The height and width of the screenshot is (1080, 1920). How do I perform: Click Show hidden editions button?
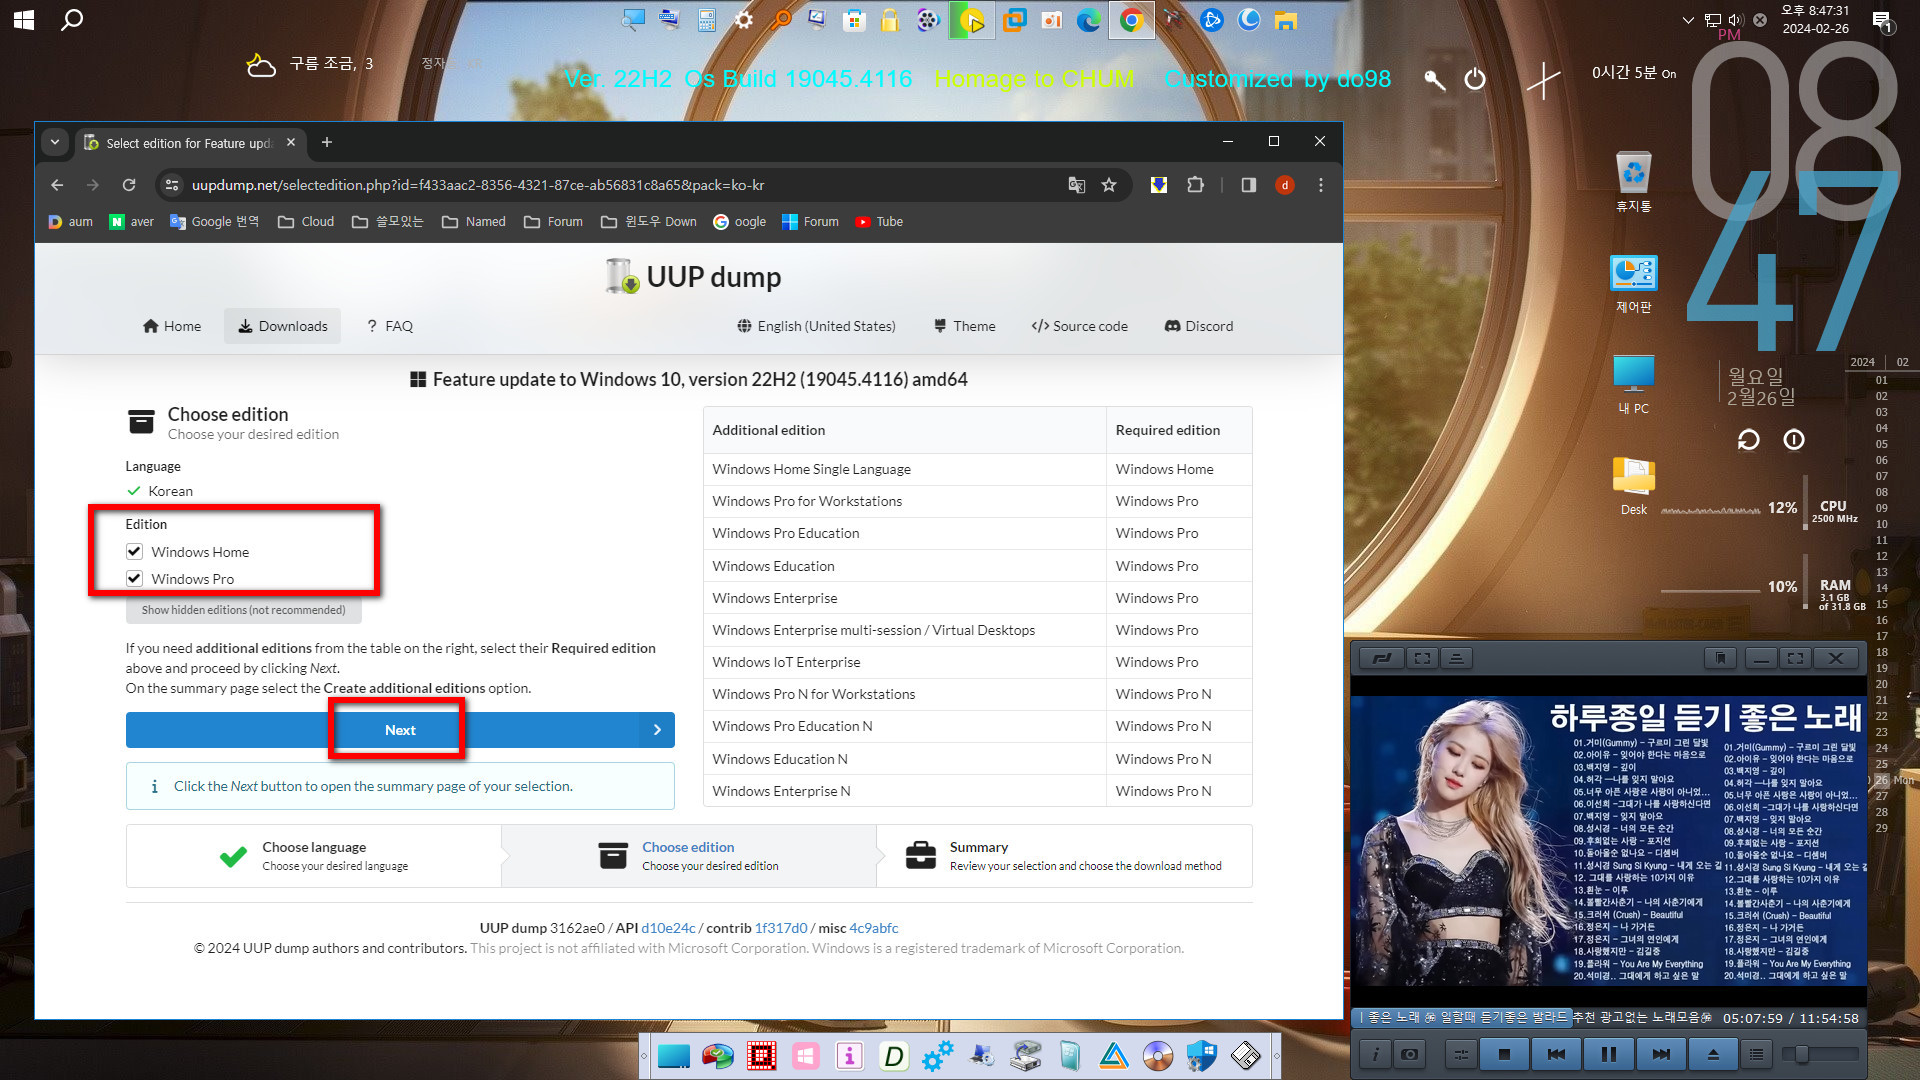tap(243, 610)
